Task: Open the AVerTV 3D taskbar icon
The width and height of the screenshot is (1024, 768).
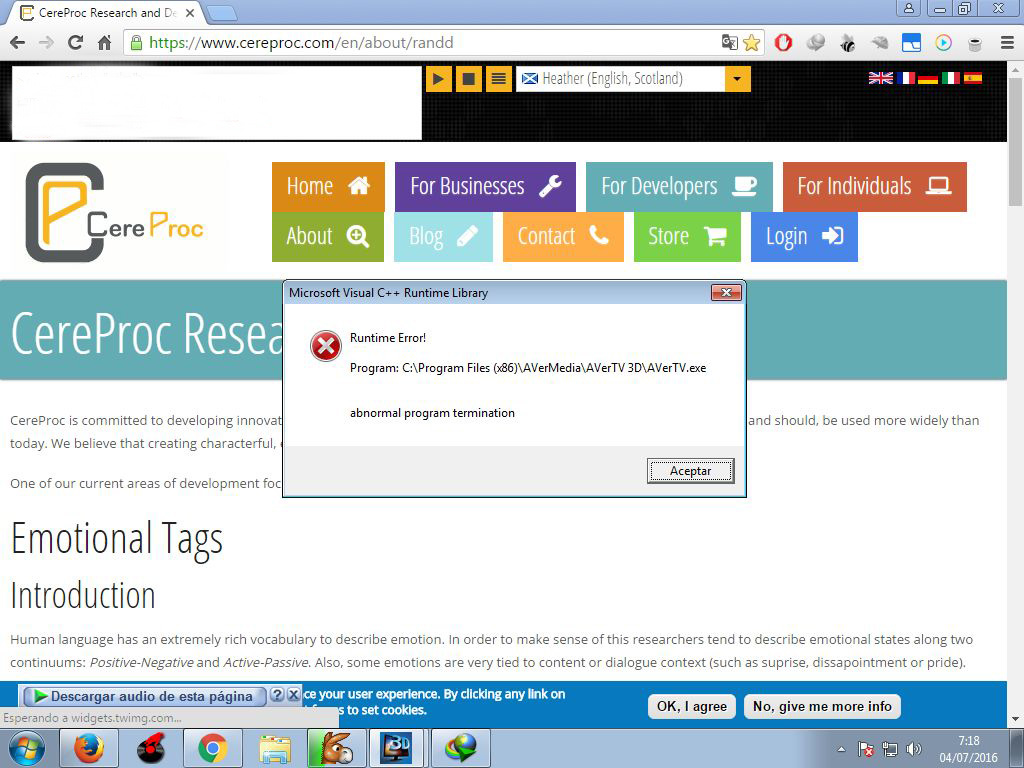Action: tap(398, 748)
